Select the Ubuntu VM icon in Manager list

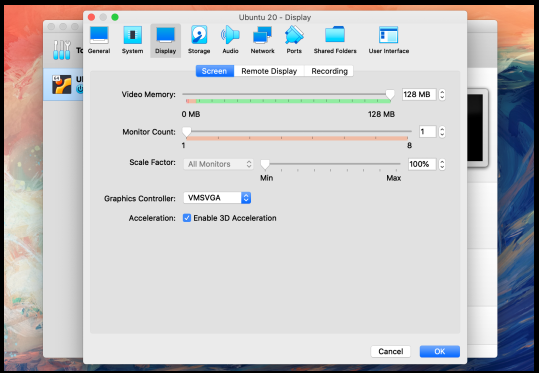62,85
